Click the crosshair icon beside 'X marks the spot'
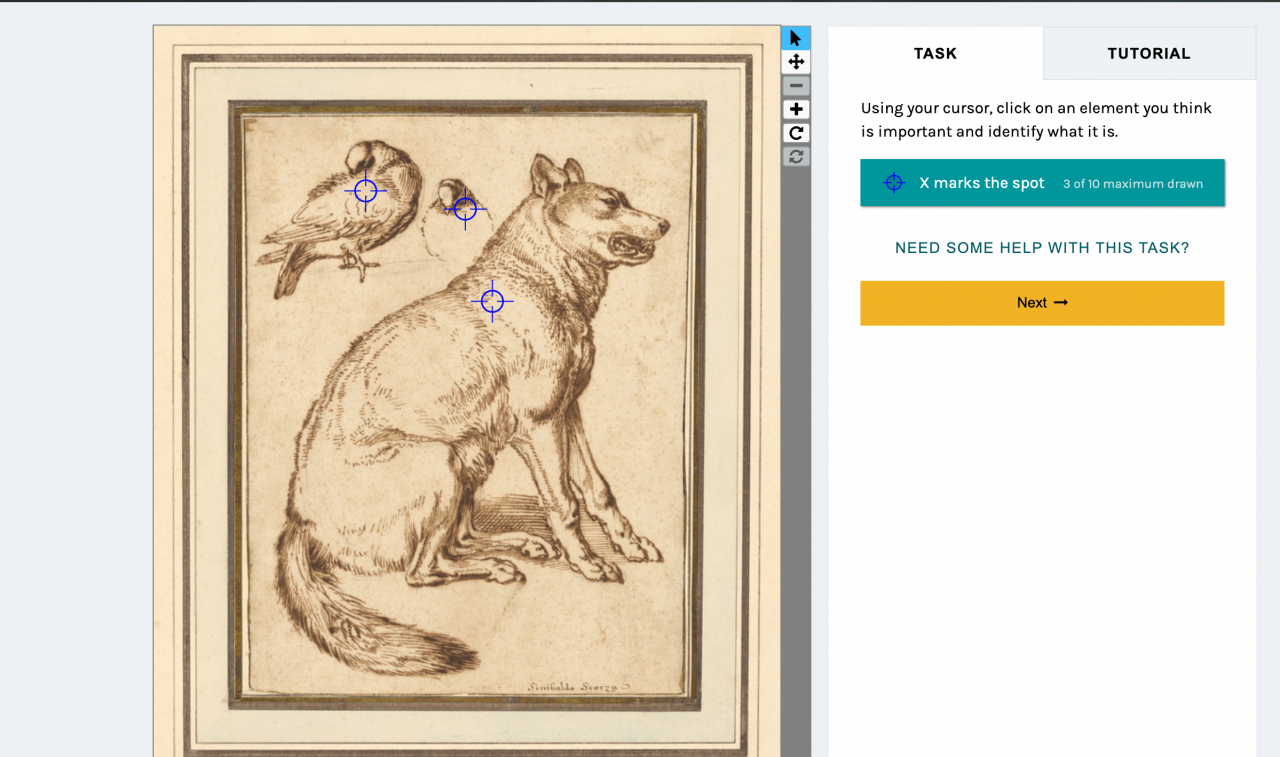 click(x=894, y=183)
